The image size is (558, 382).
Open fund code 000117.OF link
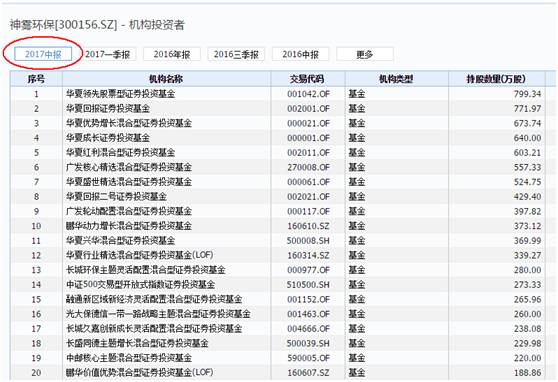pos(308,211)
